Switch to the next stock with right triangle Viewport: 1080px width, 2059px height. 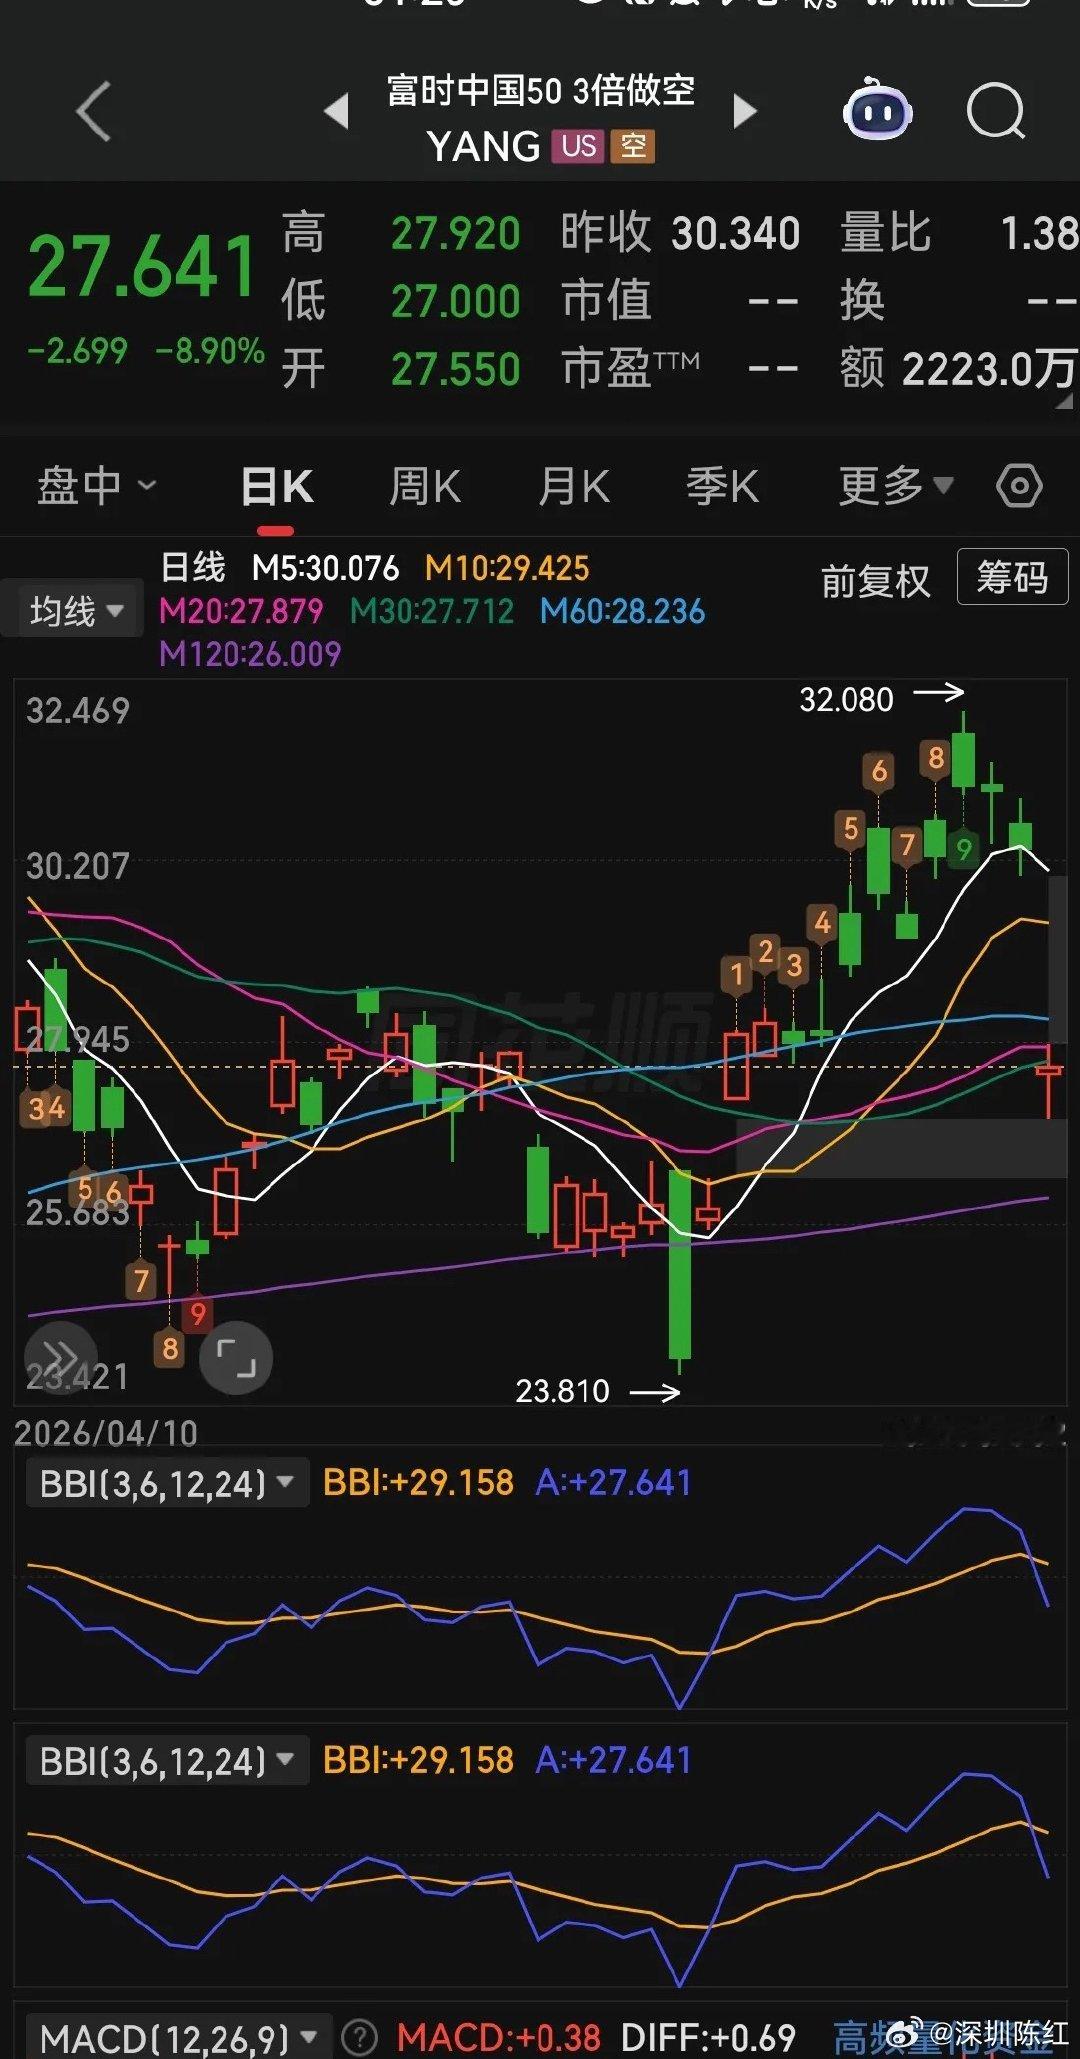coord(745,111)
